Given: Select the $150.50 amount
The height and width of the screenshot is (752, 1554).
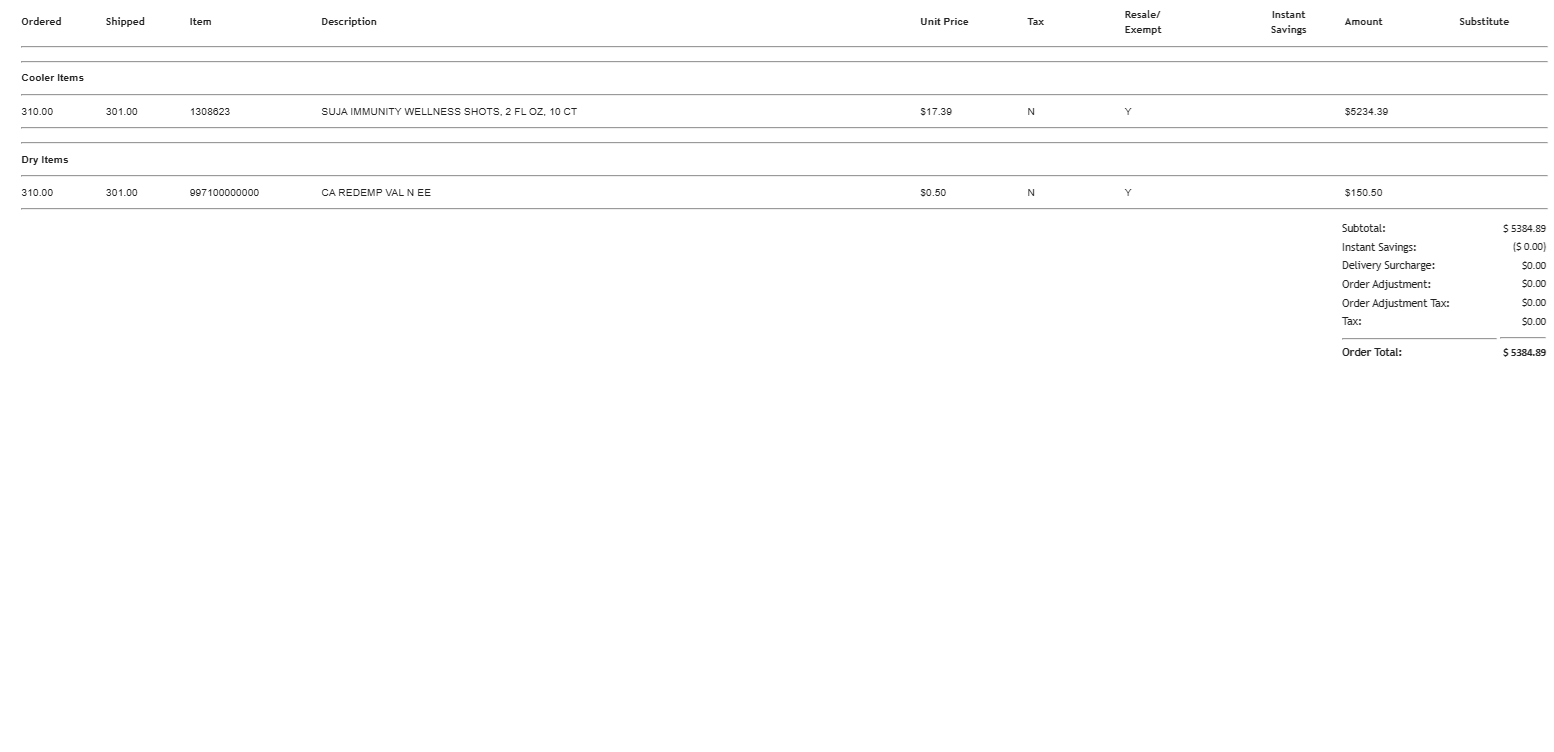Looking at the screenshot, I should 1363,193.
